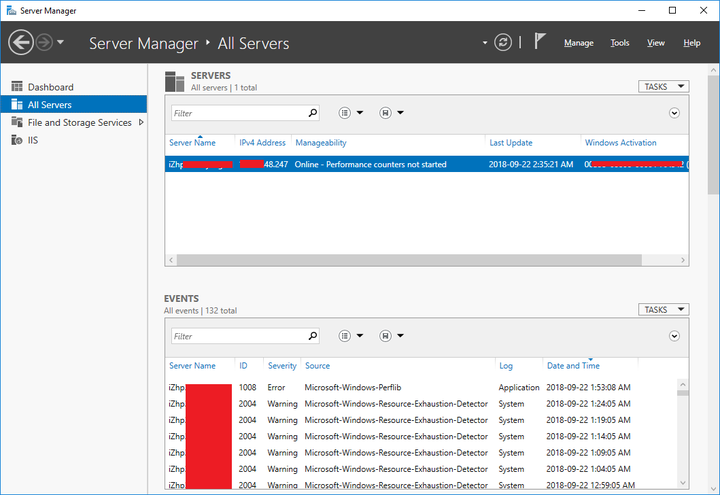This screenshot has height=495, width=720.
Task: Click the Servers section icon
Action: (174, 82)
